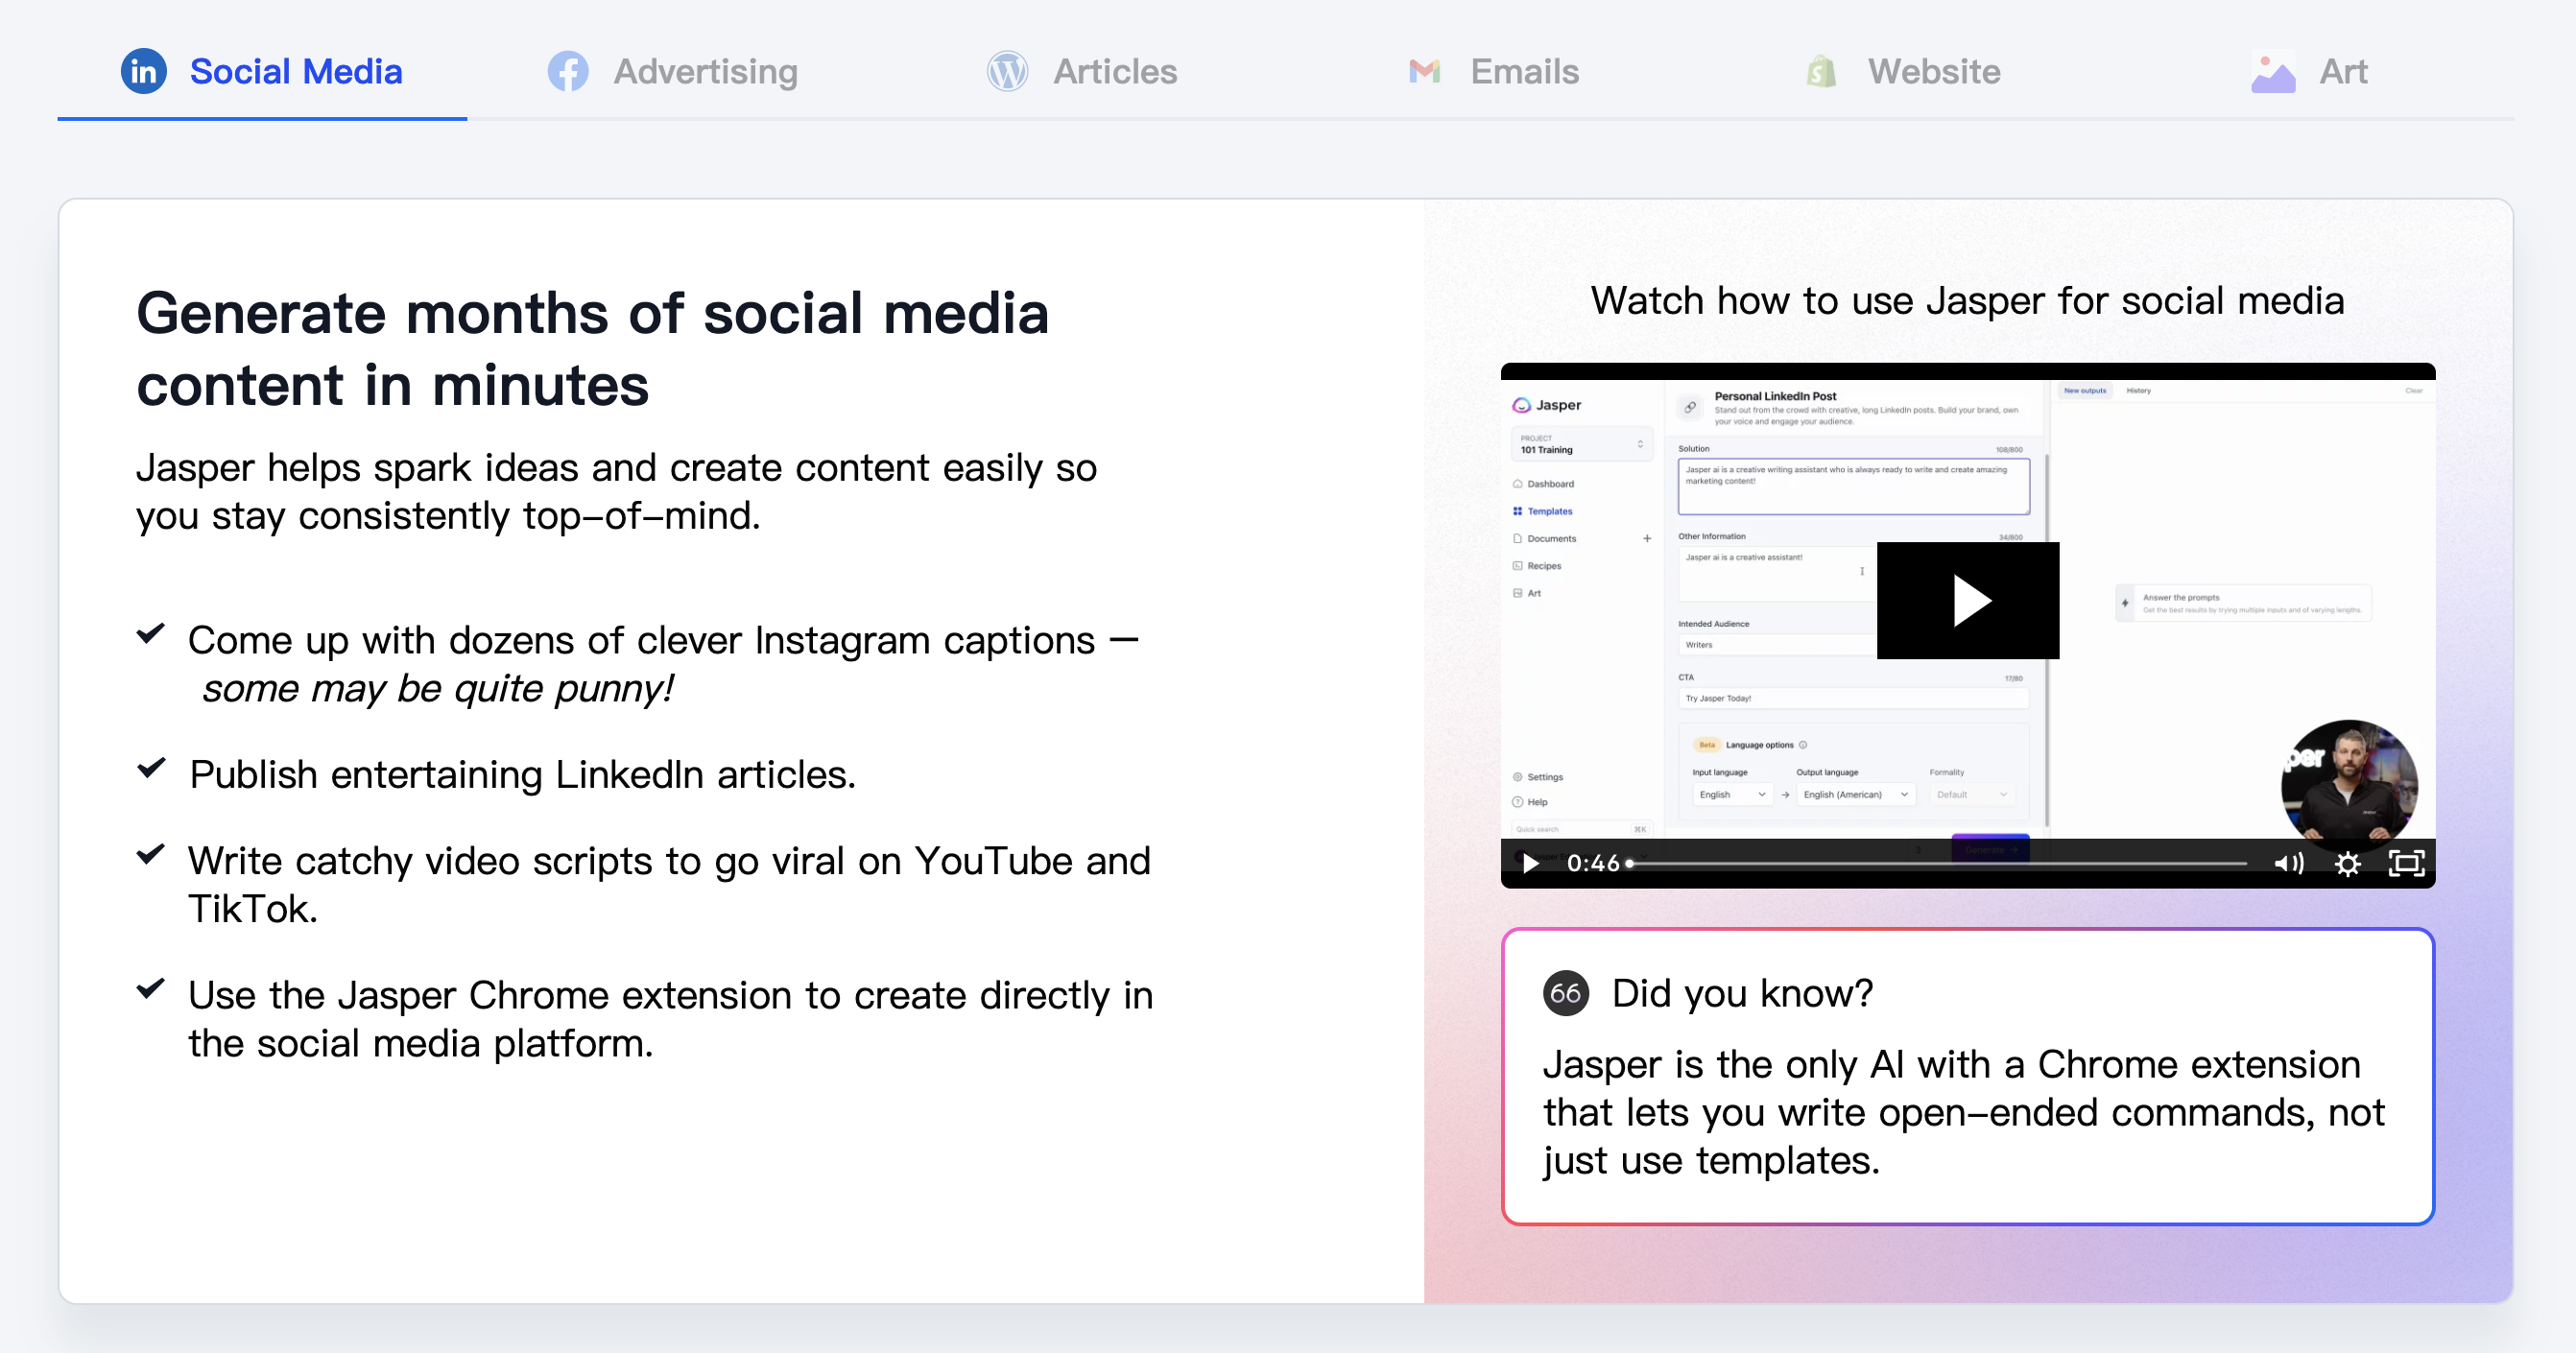Click the checkmark beside Chrome extension bullet

pos(150,988)
